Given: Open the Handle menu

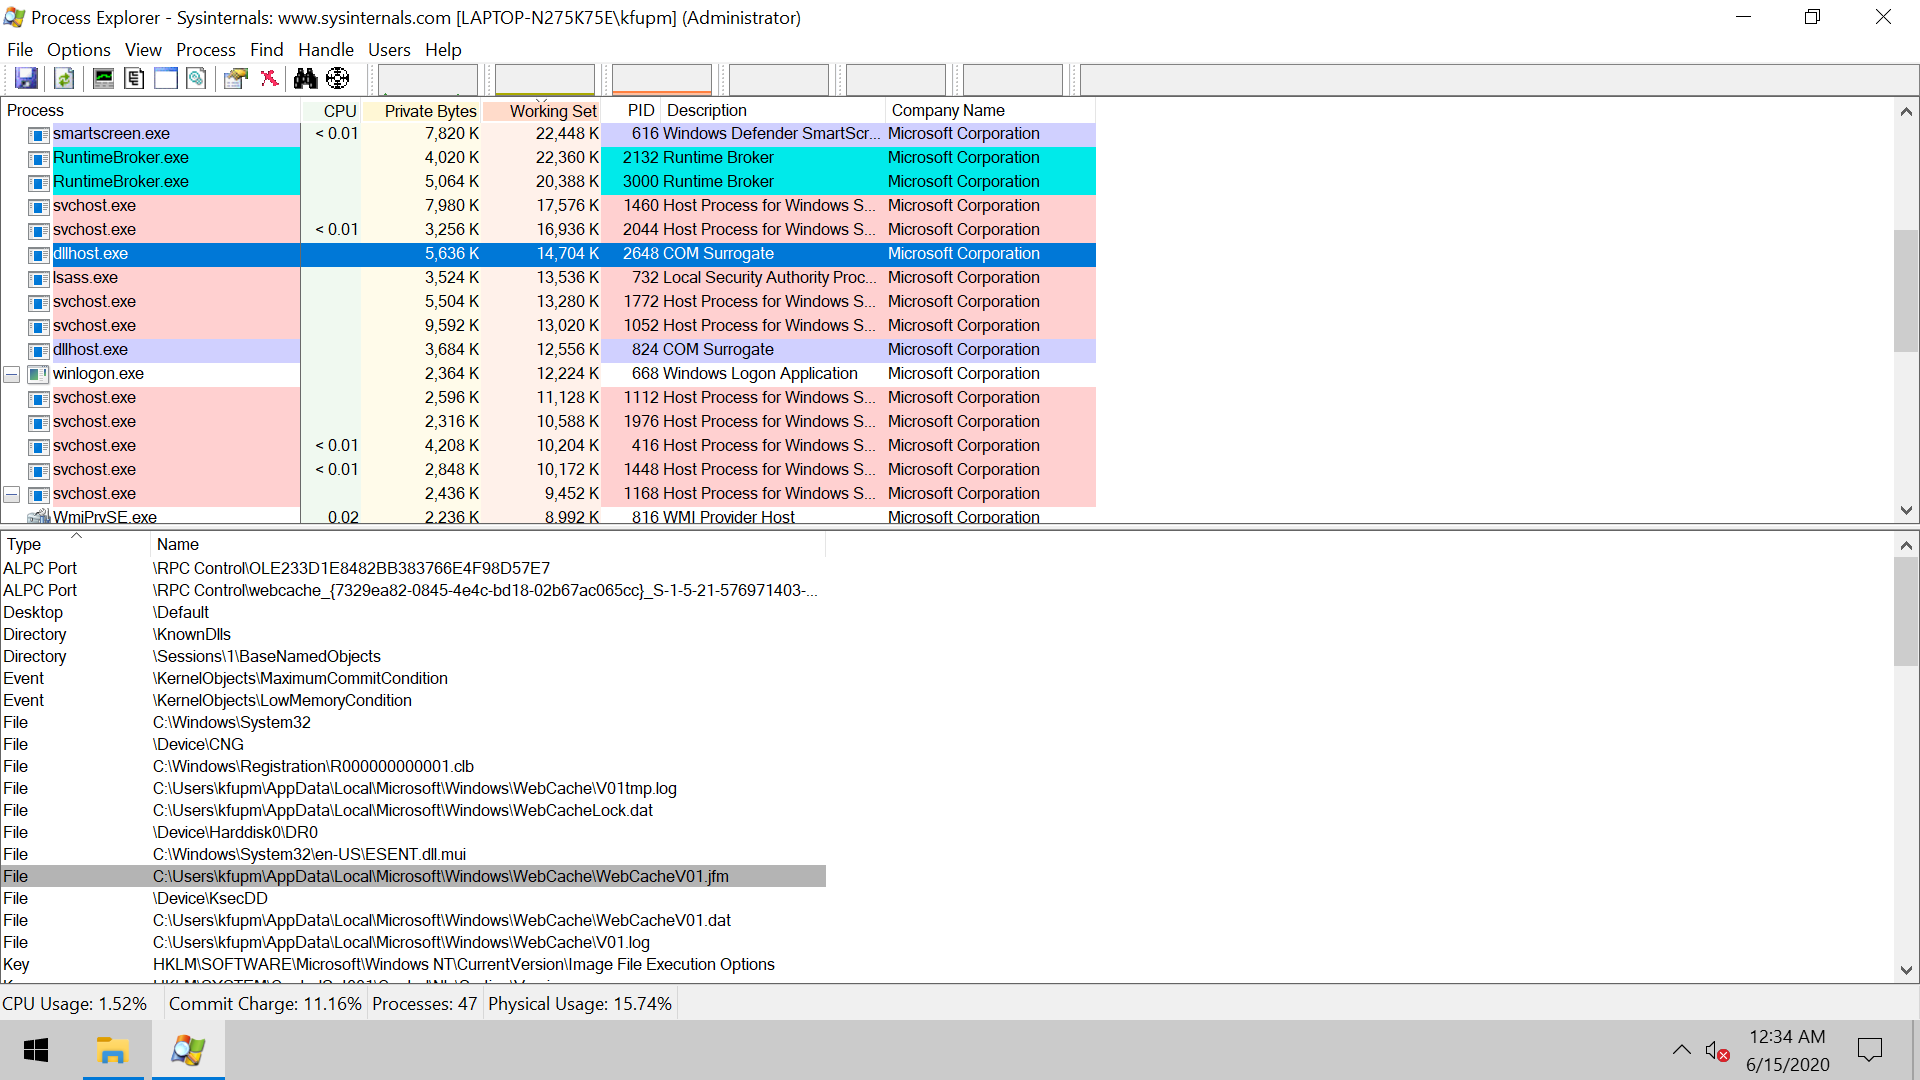Looking at the screenshot, I should click(326, 49).
